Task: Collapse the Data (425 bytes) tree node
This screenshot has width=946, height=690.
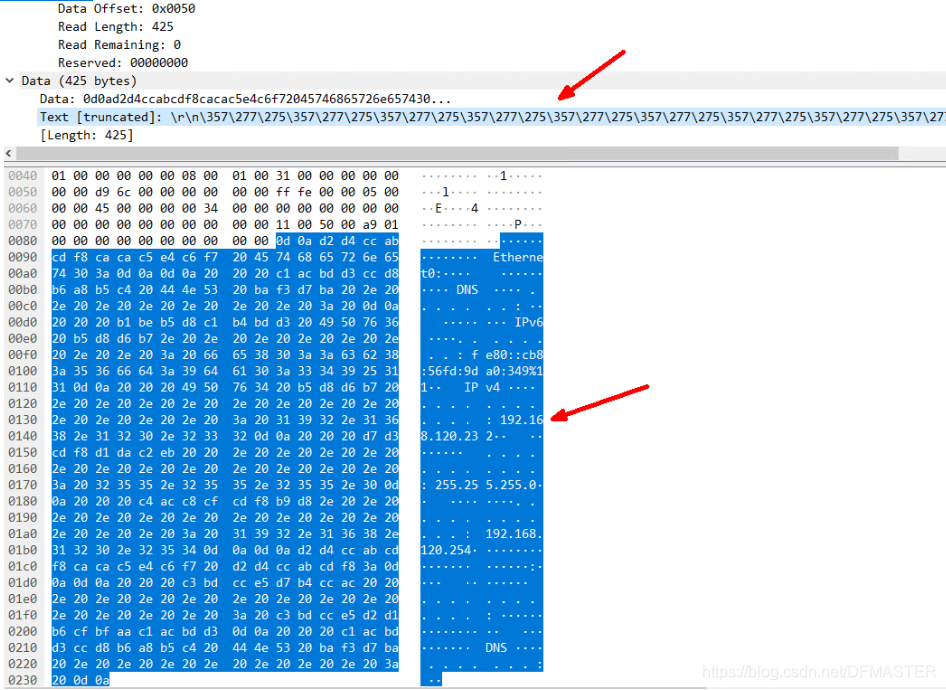Action: click(x=10, y=80)
